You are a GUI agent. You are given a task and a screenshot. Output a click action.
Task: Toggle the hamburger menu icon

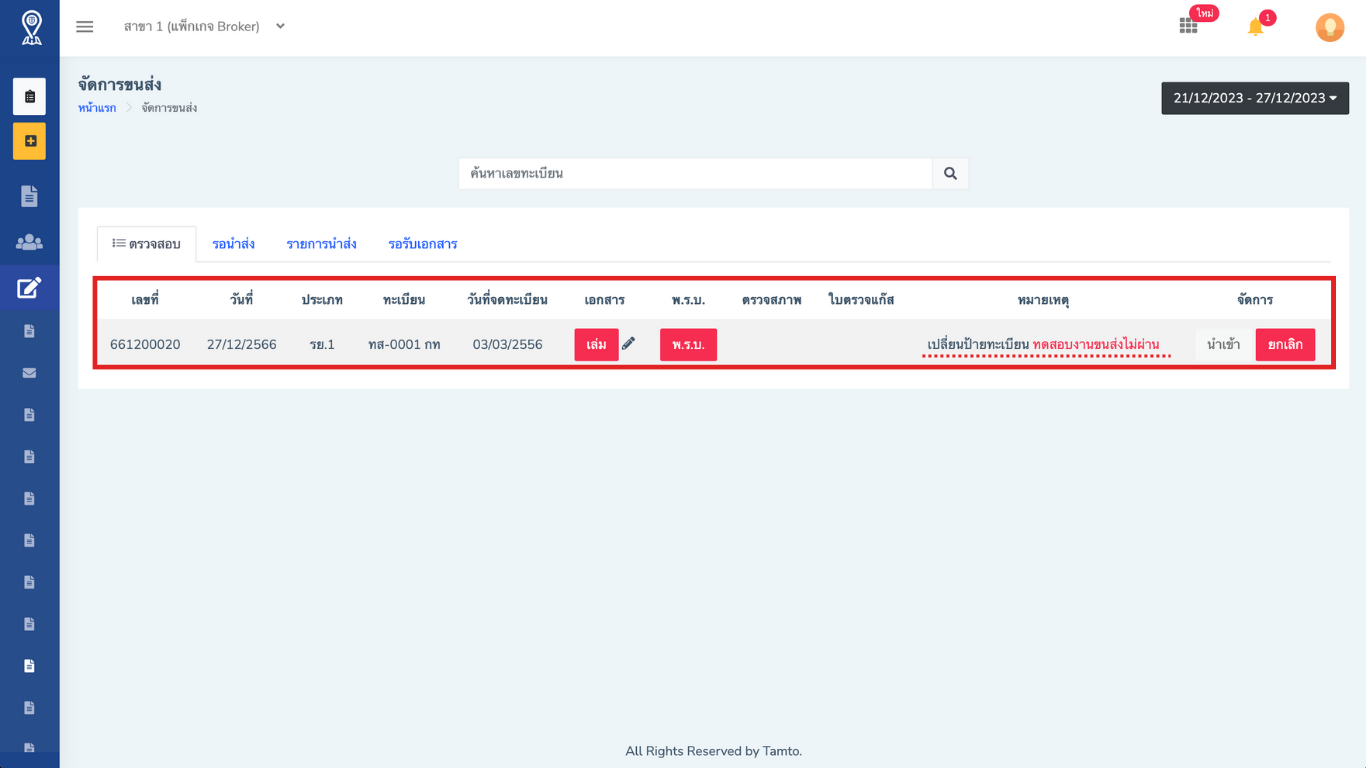(85, 27)
